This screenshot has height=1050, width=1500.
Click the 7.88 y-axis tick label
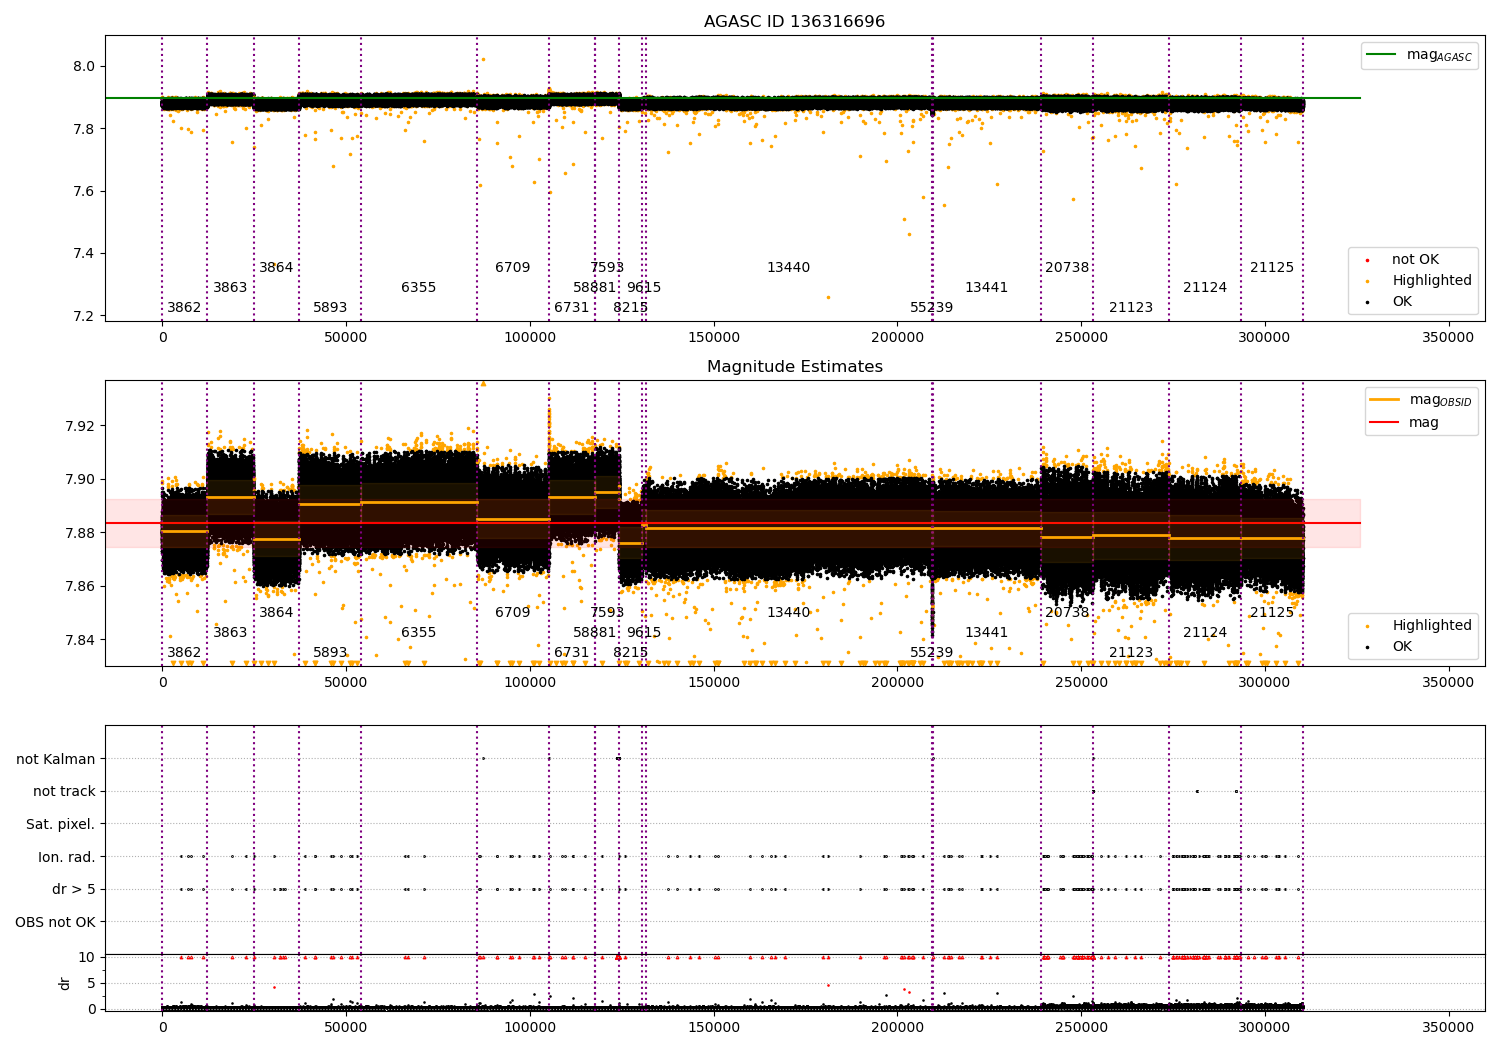point(80,533)
